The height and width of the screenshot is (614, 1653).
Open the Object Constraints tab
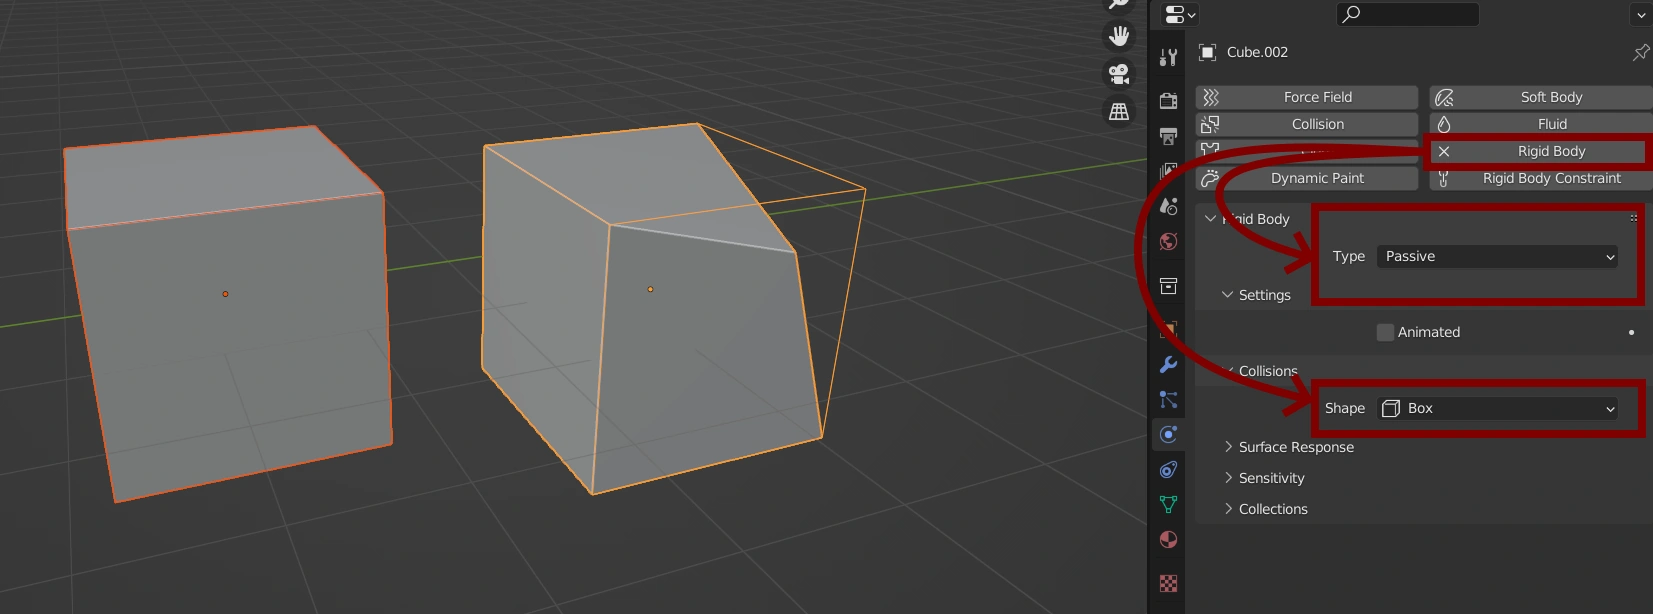tap(1168, 470)
